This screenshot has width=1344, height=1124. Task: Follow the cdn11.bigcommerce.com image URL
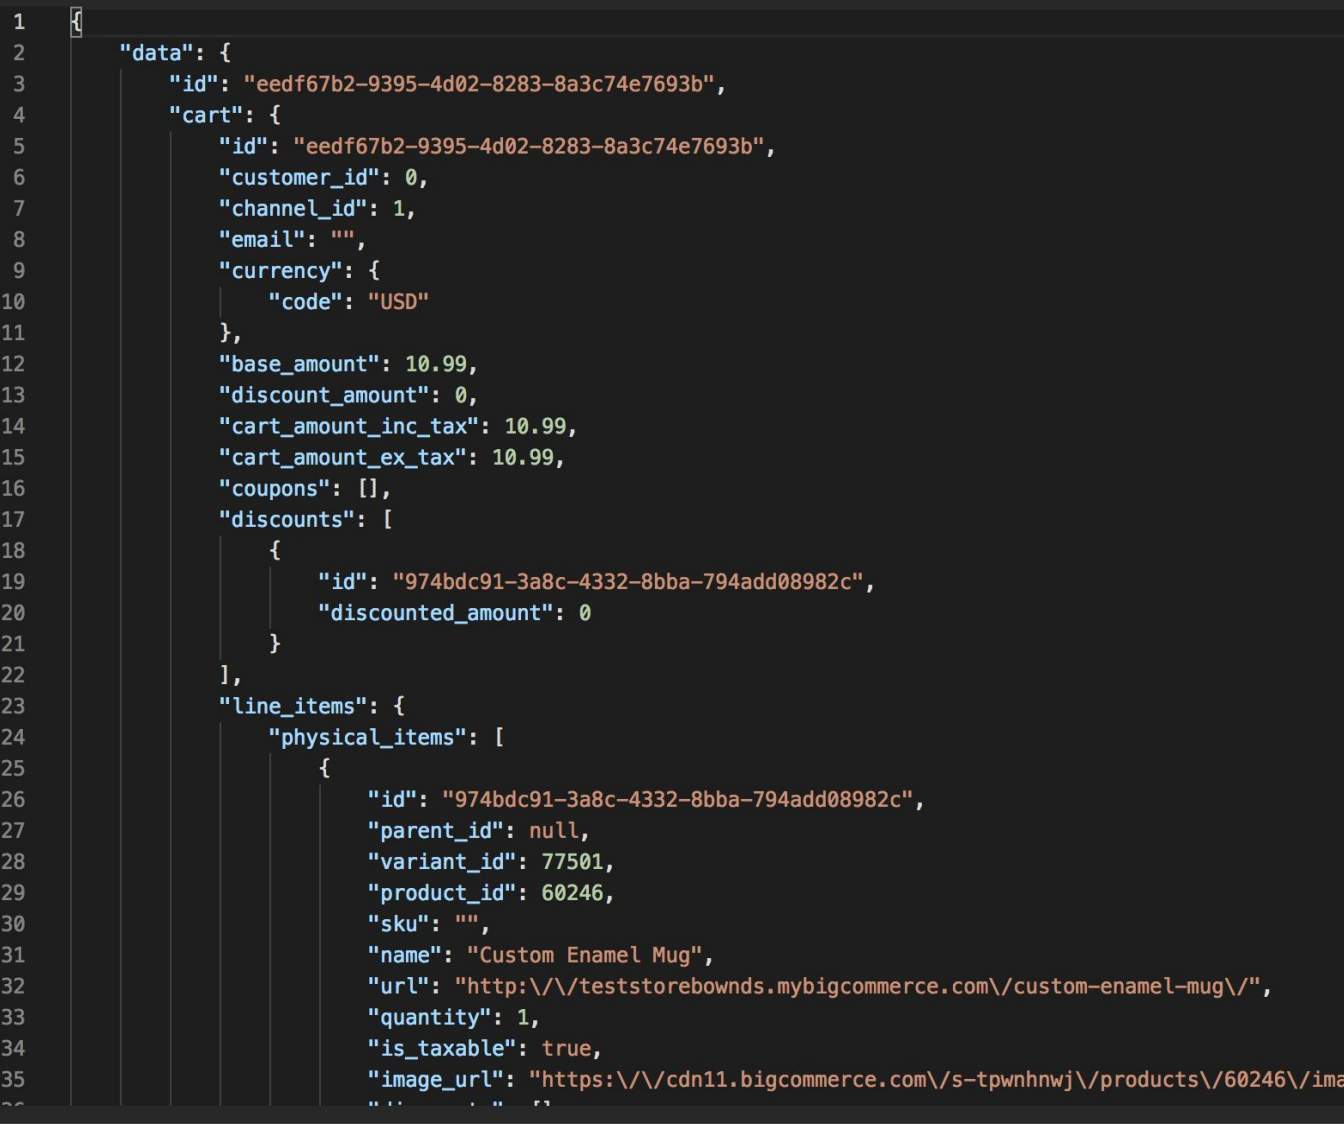point(935,1079)
